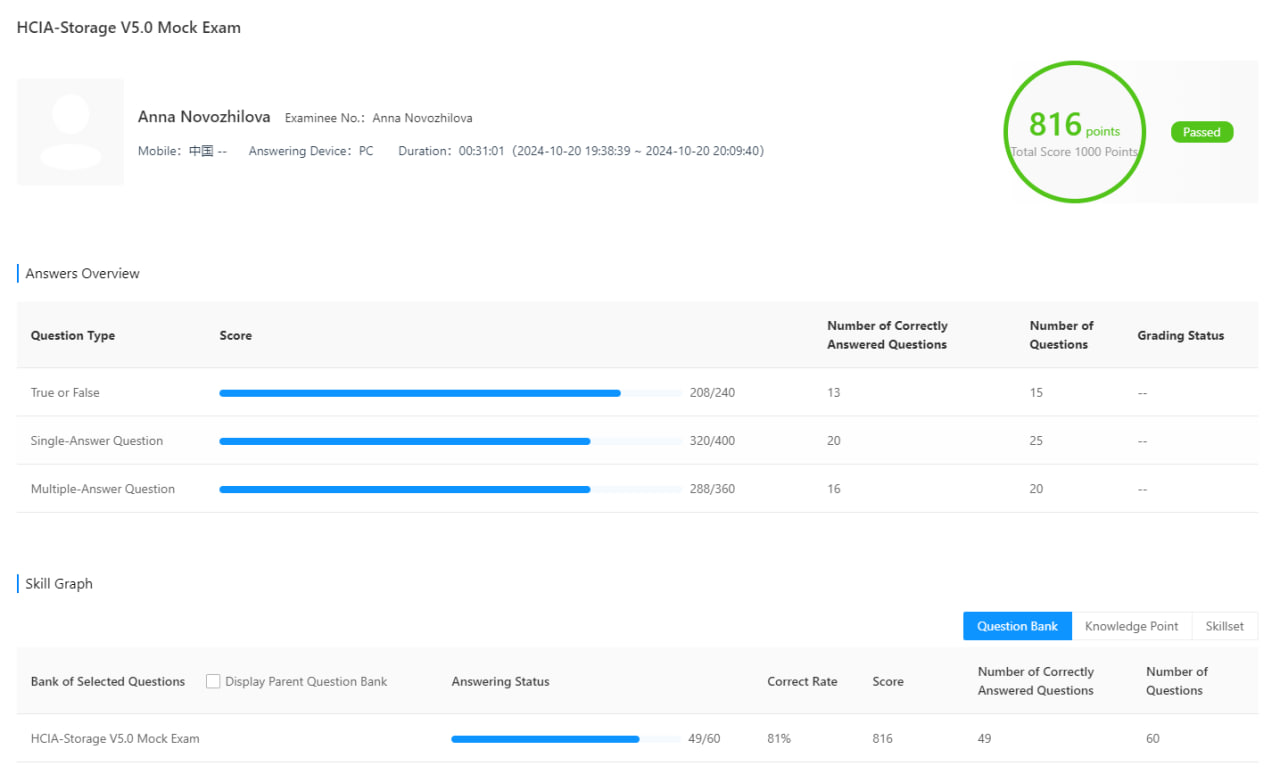This screenshot has height=774, width=1280.
Task: Click the Skill Graph section heading
Action: [59, 584]
